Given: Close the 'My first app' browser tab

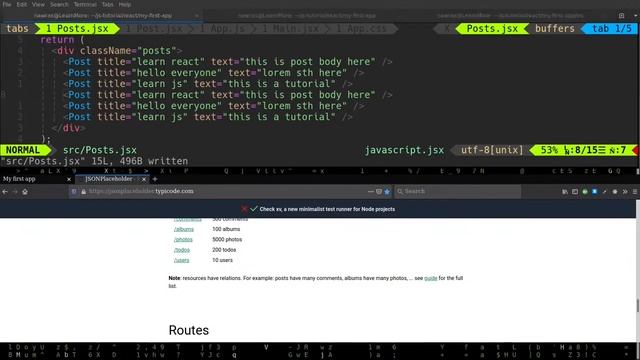Looking at the screenshot, I should coord(69,179).
